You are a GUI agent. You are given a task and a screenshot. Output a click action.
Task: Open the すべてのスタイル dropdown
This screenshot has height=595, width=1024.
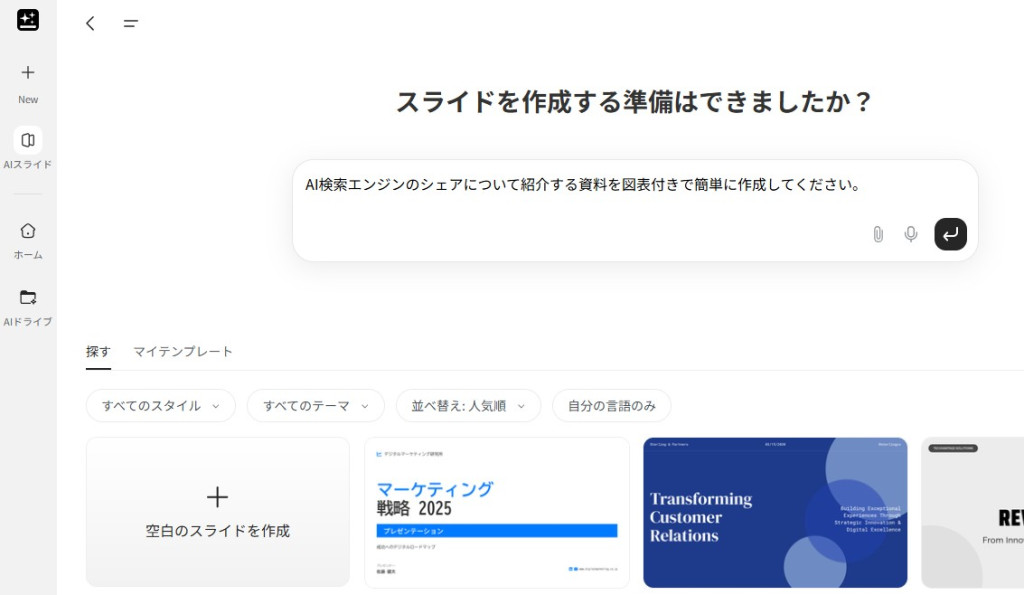point(159,405)
